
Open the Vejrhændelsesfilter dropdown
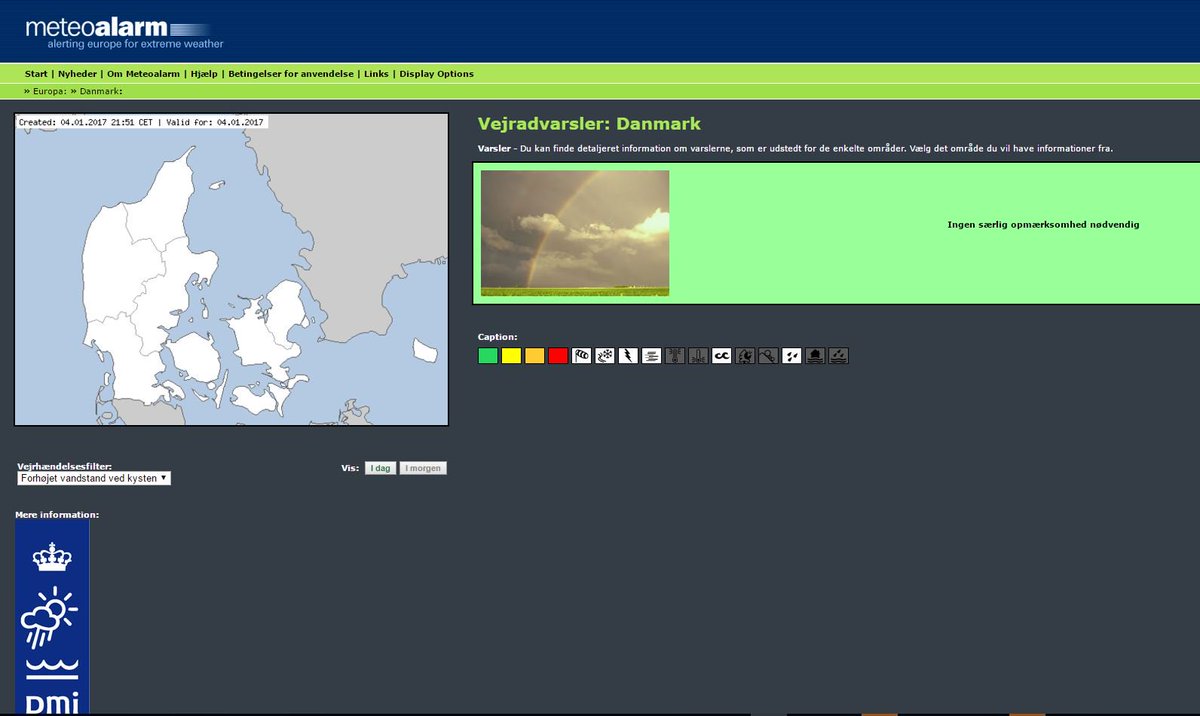(93, 477)
